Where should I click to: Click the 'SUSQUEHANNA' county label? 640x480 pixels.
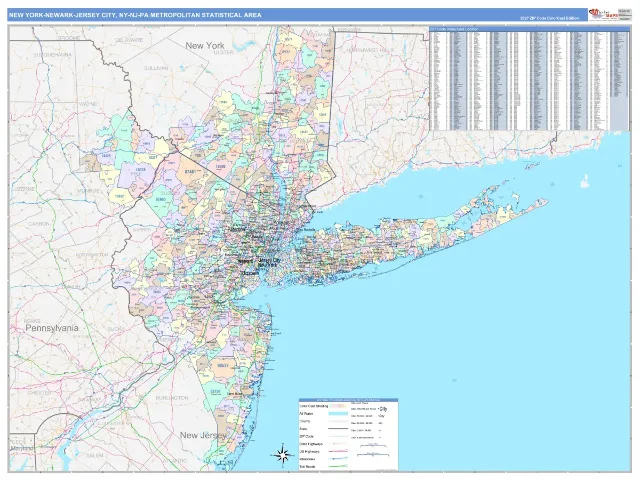click(x=53, y=54)
